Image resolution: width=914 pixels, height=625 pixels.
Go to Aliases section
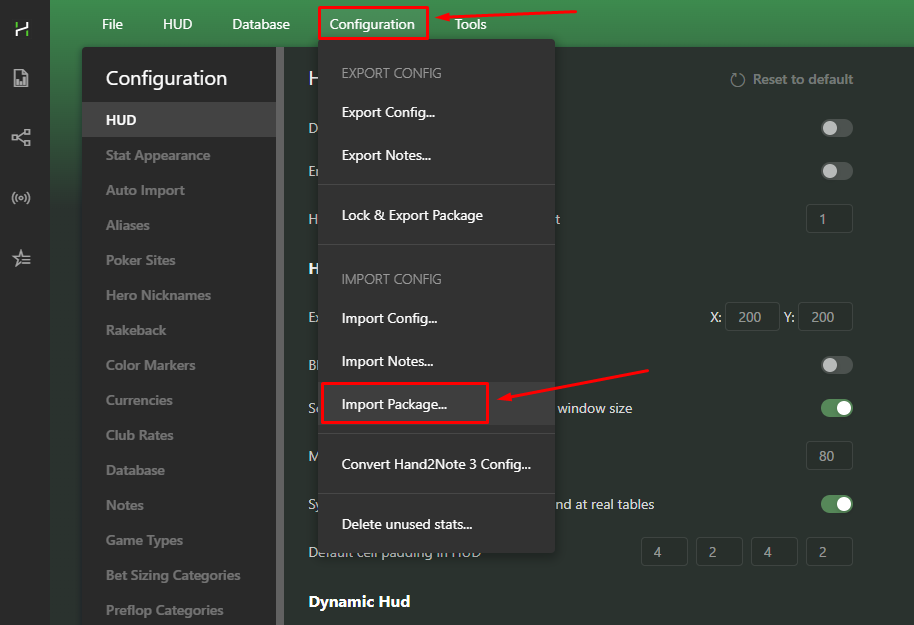(179, 225)
